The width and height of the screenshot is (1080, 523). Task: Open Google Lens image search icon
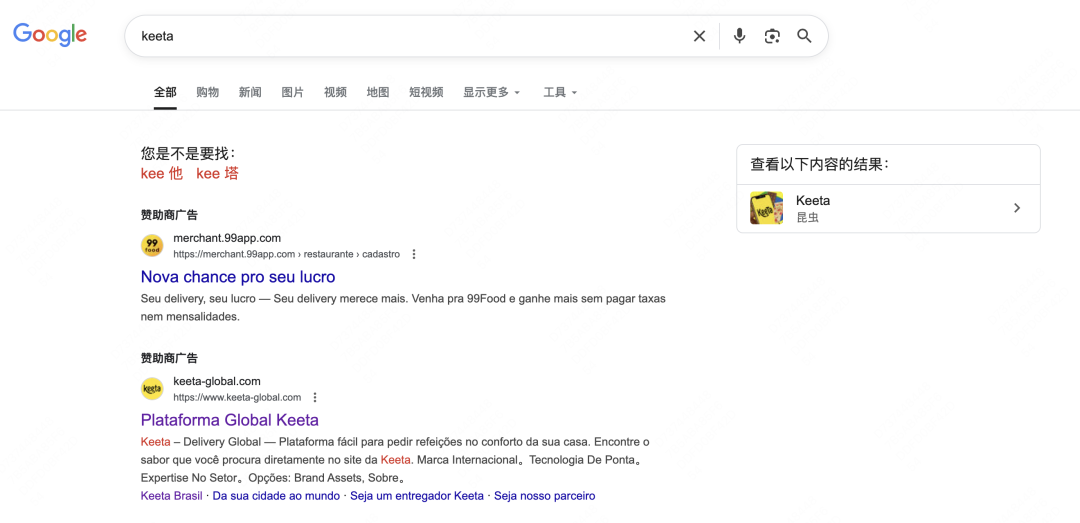click(x=772, y=36)
